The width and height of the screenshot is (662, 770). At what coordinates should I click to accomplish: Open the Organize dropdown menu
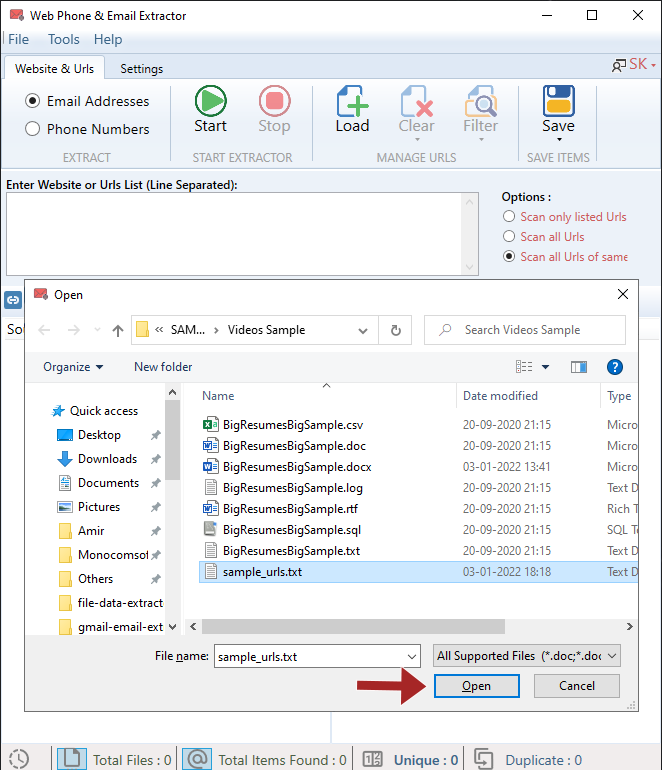[x=73, y=367]
